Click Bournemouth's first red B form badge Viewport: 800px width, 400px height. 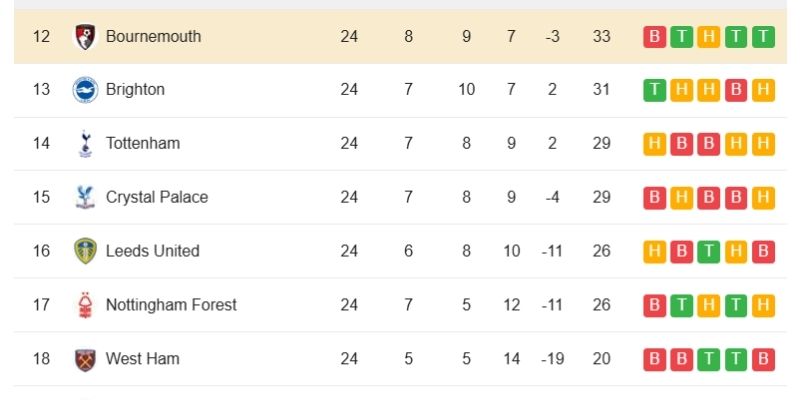[654, 37]
